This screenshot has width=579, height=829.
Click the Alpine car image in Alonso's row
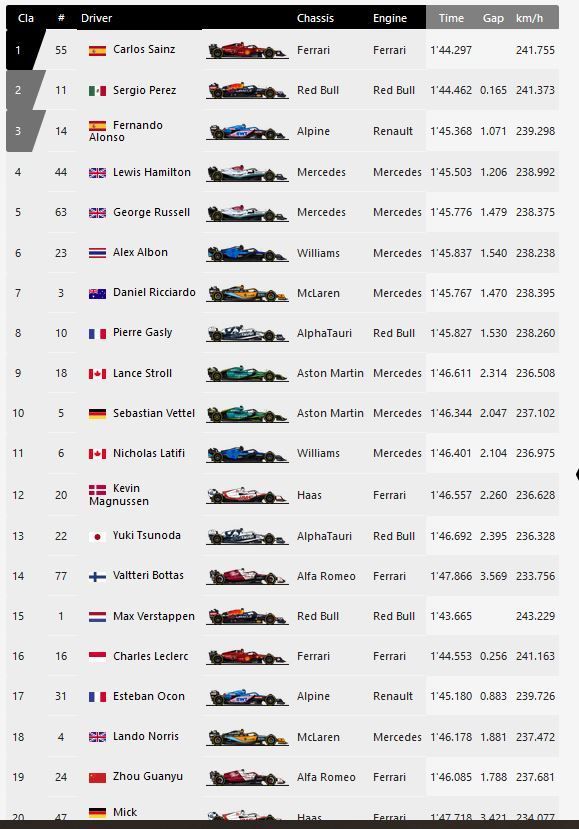point(247,132)
